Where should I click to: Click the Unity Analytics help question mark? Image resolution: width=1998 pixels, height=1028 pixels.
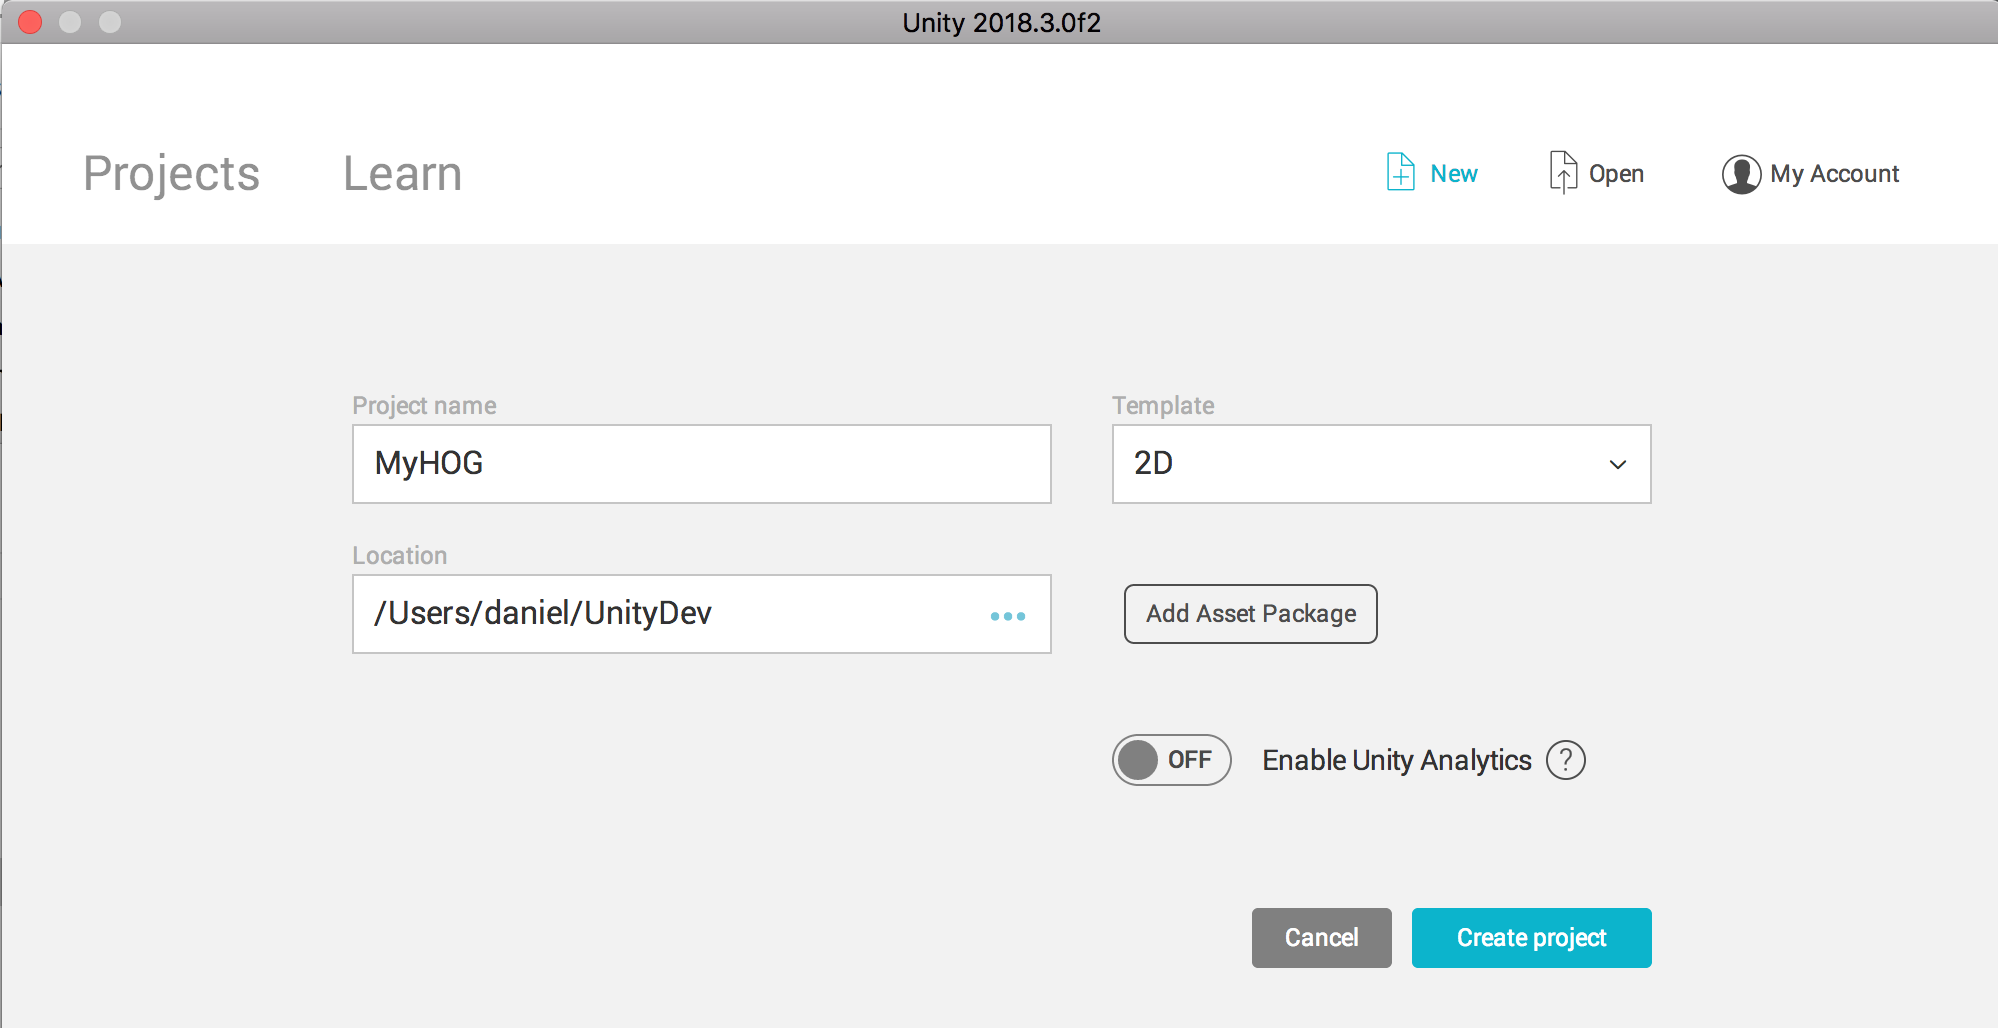click(x=1566, y=760)
